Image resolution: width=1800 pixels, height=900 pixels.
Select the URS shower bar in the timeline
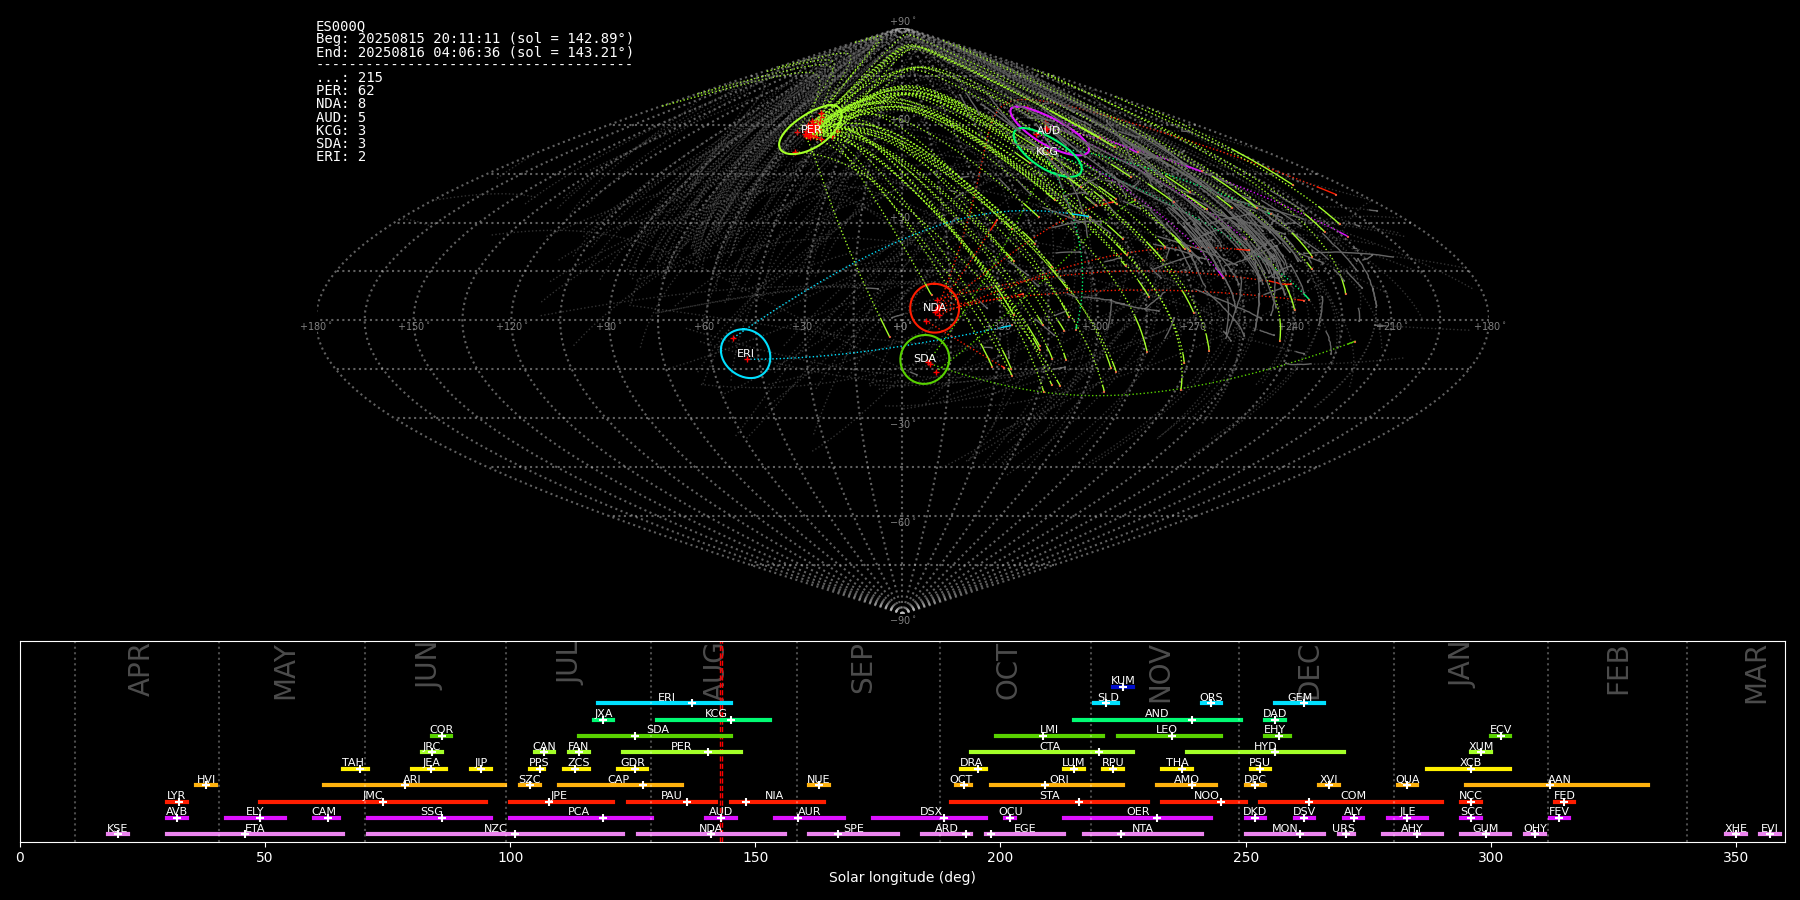pyautogui.click(x=1346, y=834)
